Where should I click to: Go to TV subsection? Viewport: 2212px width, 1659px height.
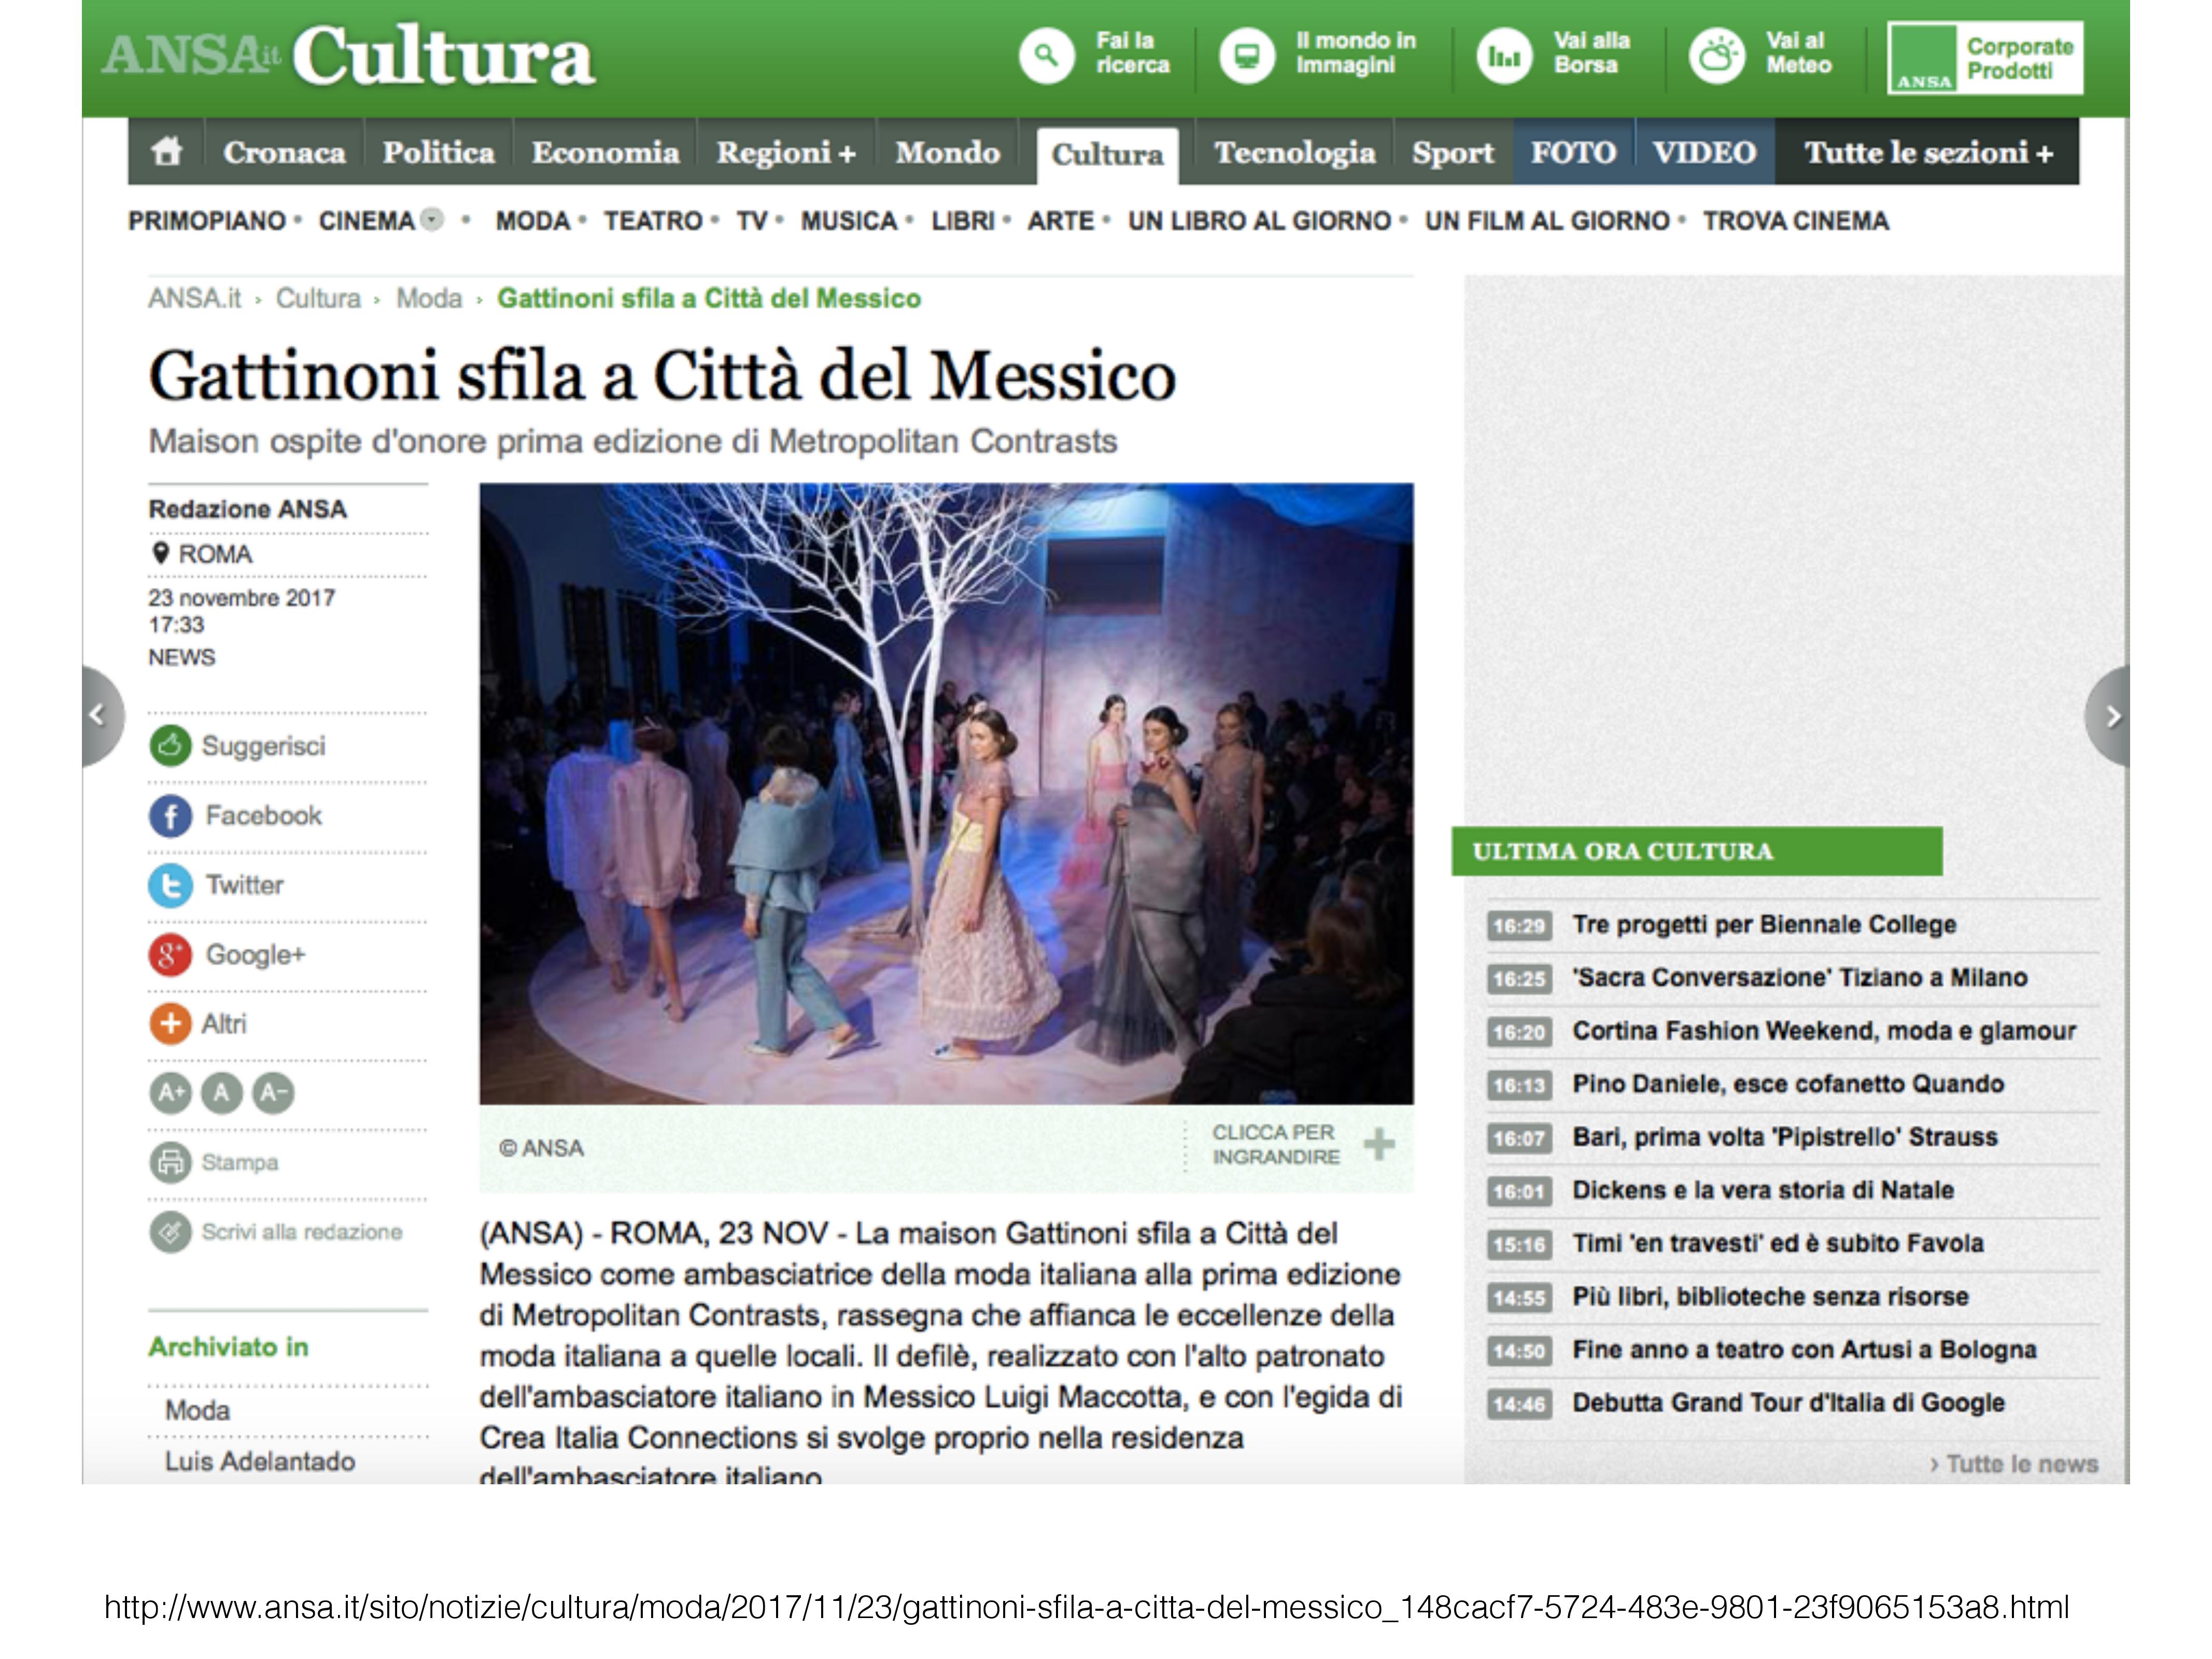pos(752,221)
